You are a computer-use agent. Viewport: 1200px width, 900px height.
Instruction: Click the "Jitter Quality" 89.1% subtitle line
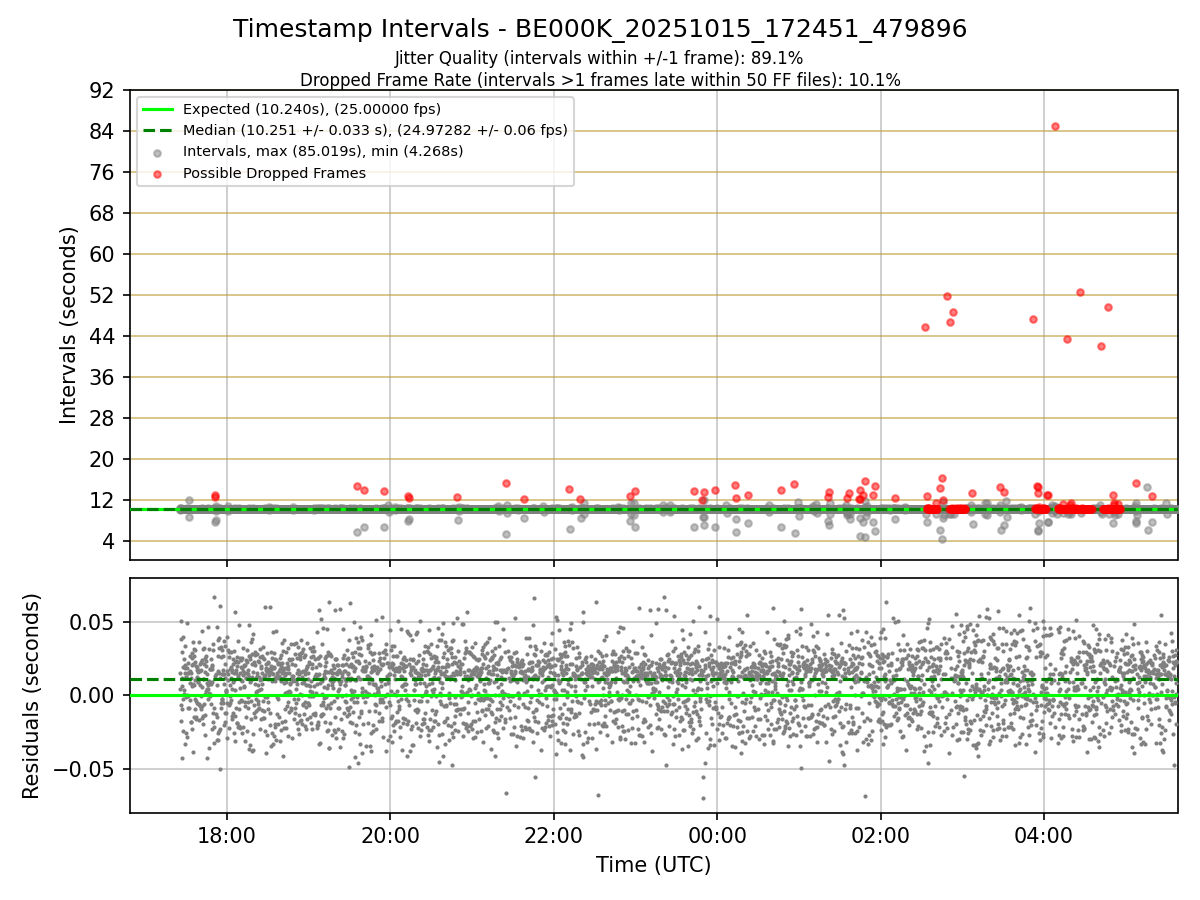pos(599,58)
